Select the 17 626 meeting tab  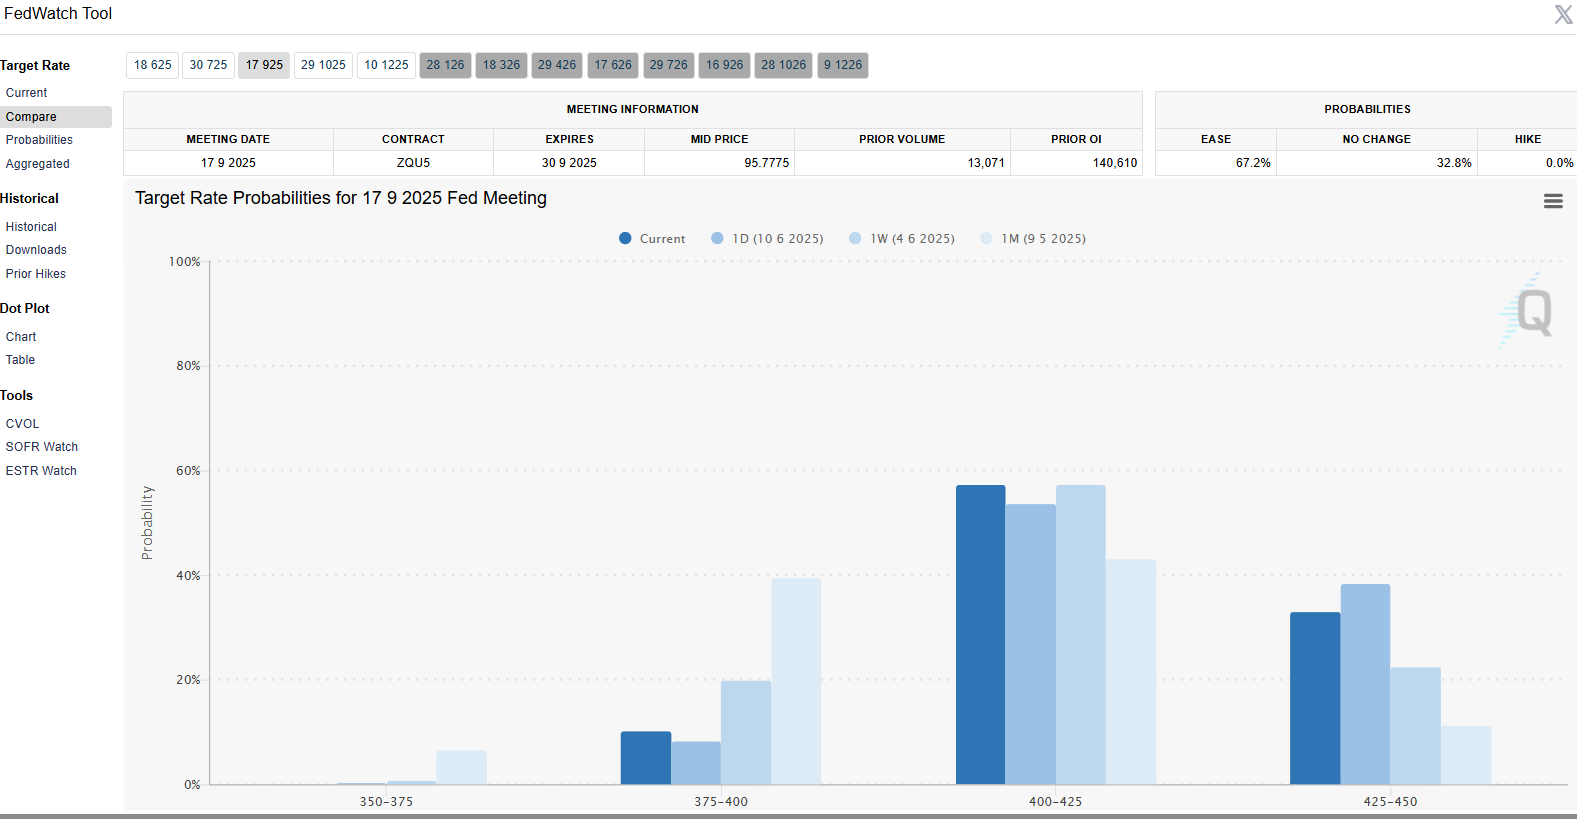(613, 65)
